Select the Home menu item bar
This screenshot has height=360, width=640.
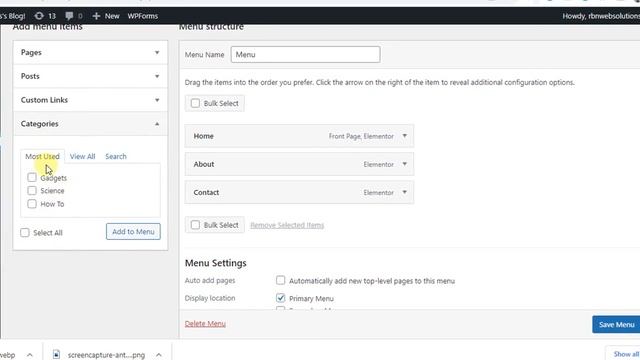coord(299,136)
